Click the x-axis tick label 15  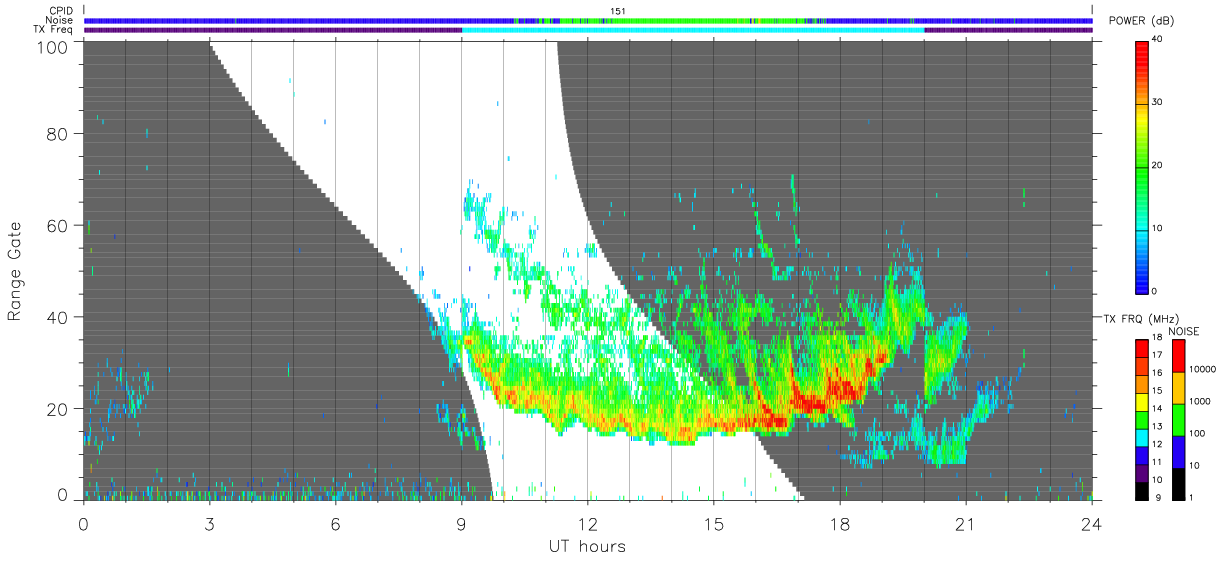(x=713, y=523)
